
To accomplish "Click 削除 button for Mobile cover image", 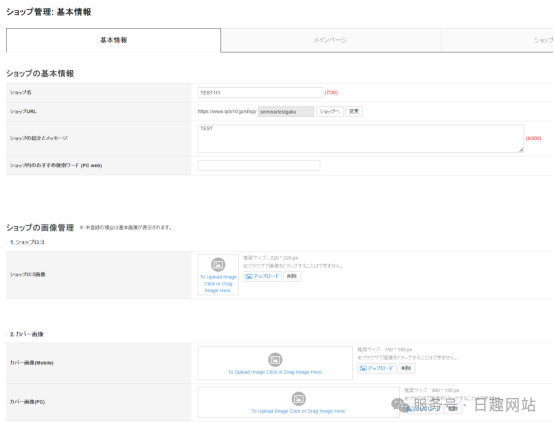I will pos(406,368).
